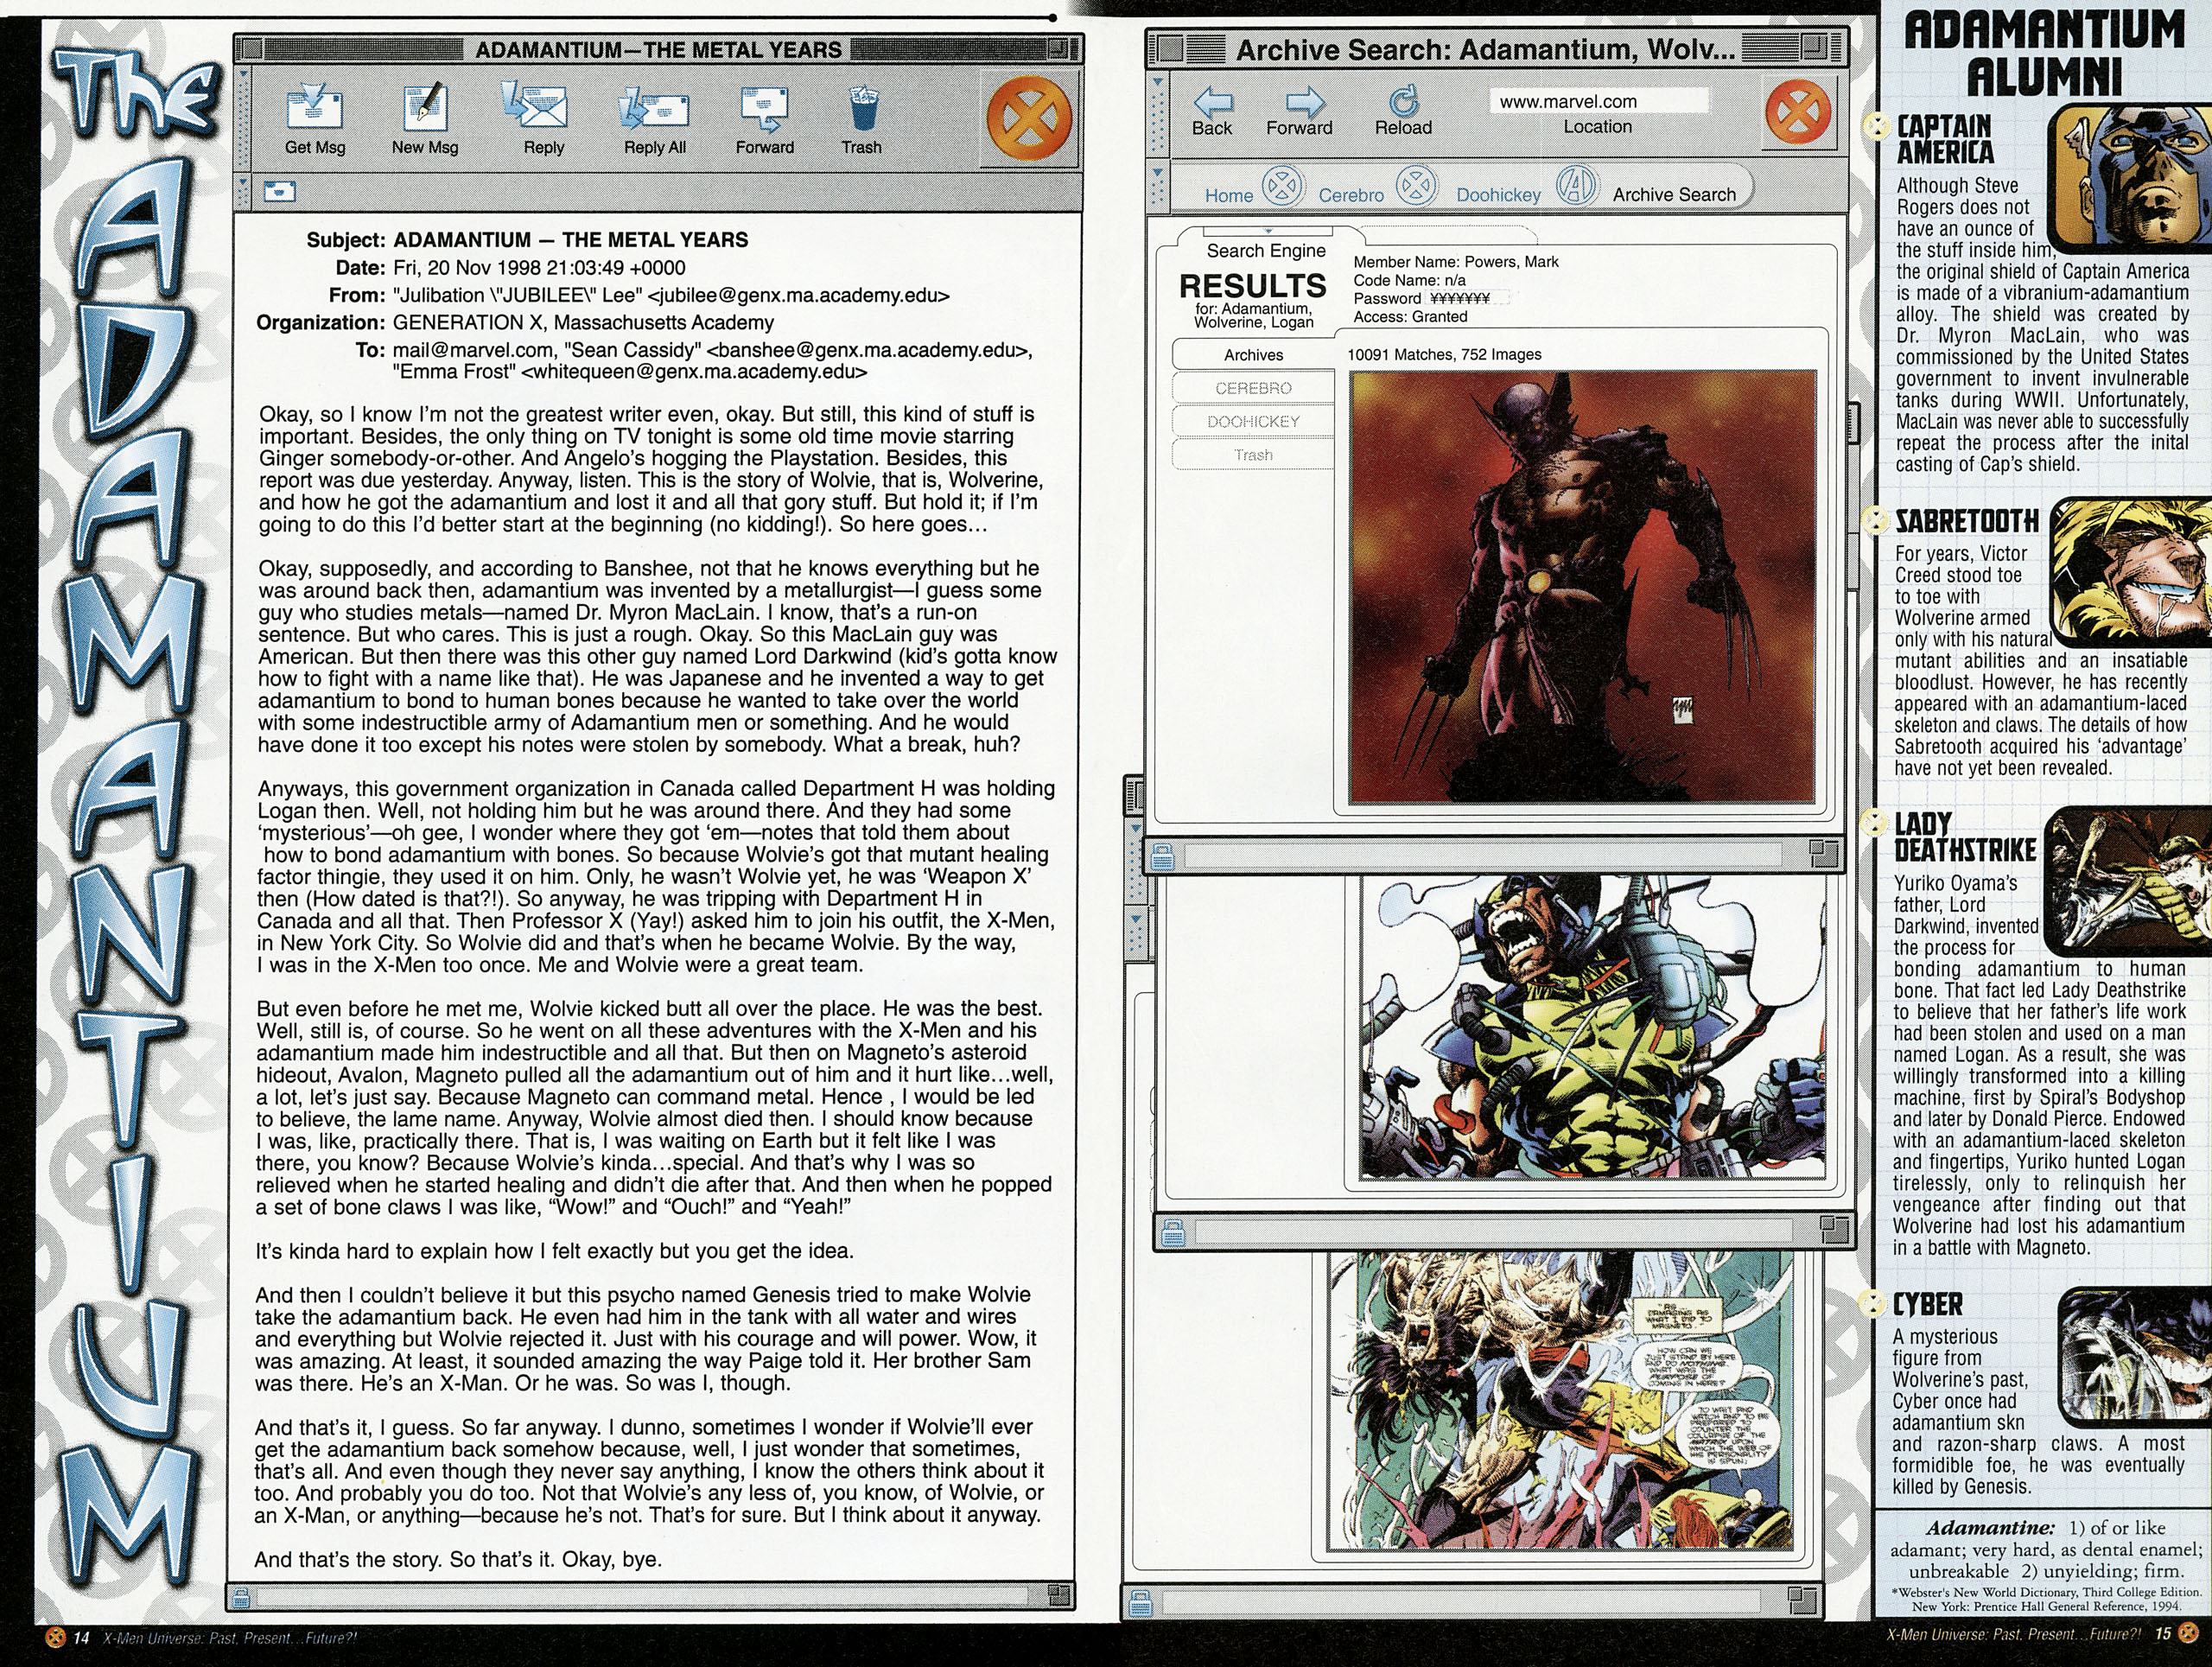Collapse the browser navigation toolbar triangle
2212x1667 pixels.
click(x=1158, y=81)
